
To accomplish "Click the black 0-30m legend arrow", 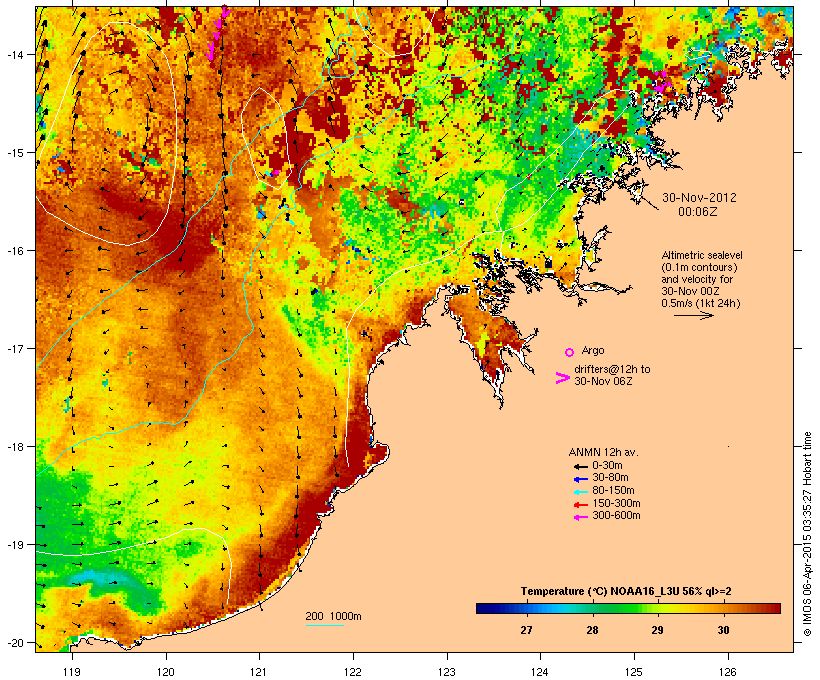I will 580,467.
